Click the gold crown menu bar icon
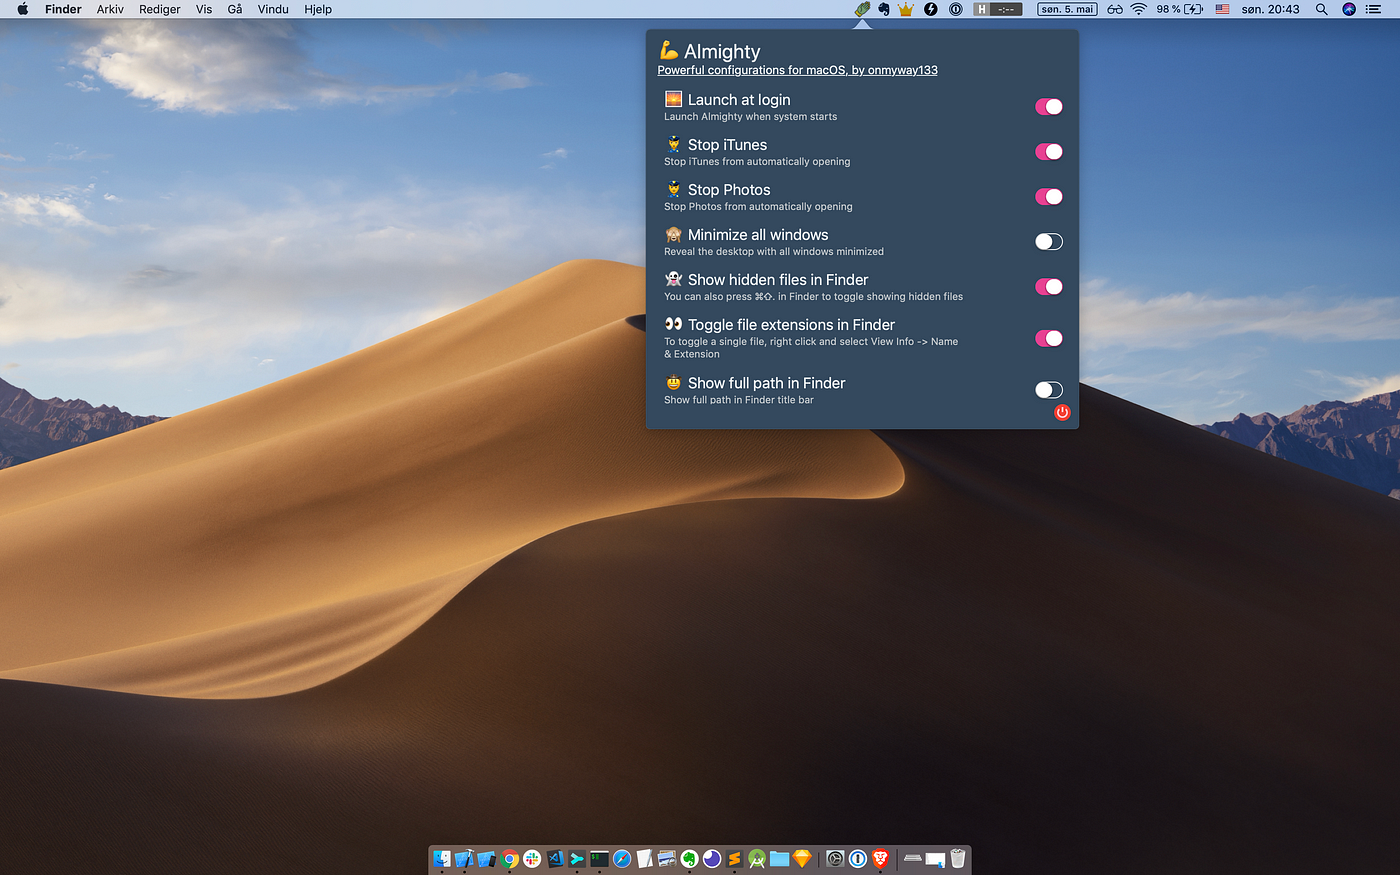The width and height of the screenshot is (1400, 875). [x=906, y=9]
